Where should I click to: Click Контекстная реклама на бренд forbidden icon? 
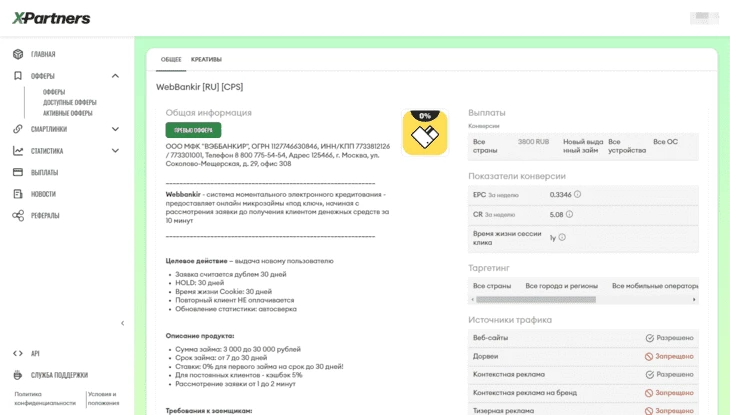pyautogui.click(x=649, y=393)
